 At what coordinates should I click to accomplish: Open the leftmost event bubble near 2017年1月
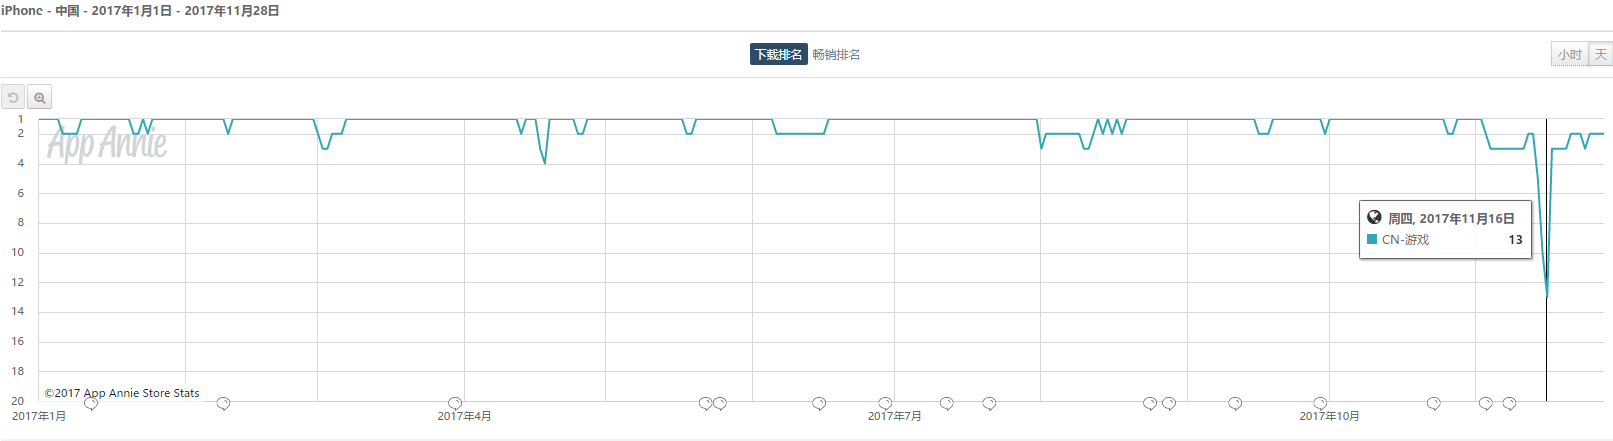[91, 403]
